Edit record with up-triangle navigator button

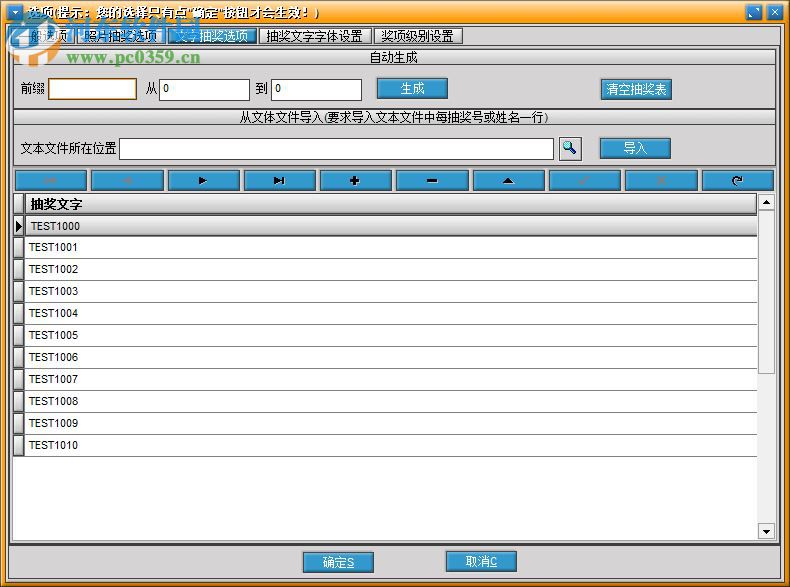coord(509,180)
